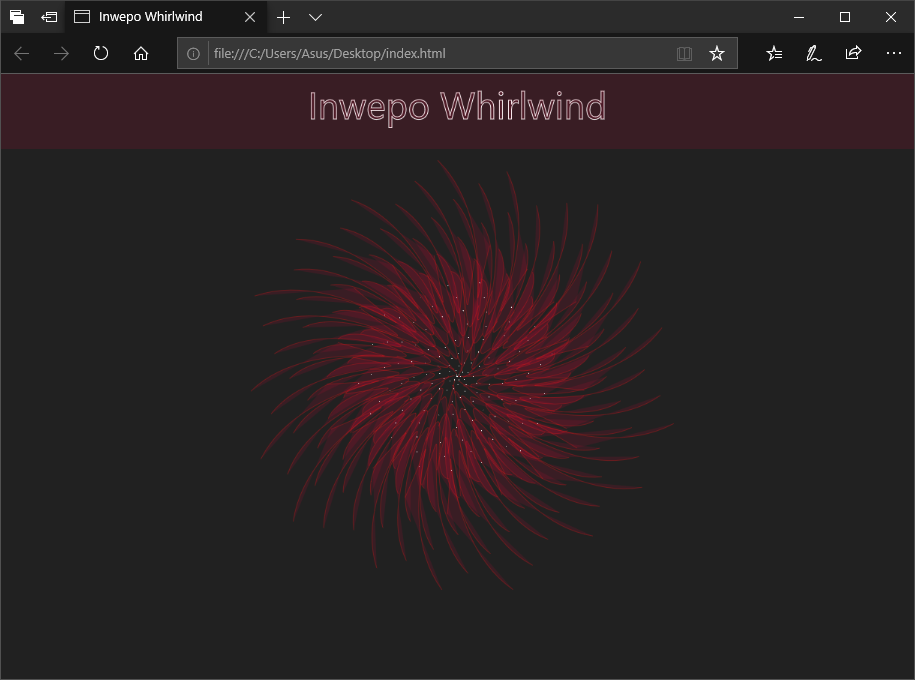Expand the tab previews chevron
915x680 pixels.
tap(316, 18)
